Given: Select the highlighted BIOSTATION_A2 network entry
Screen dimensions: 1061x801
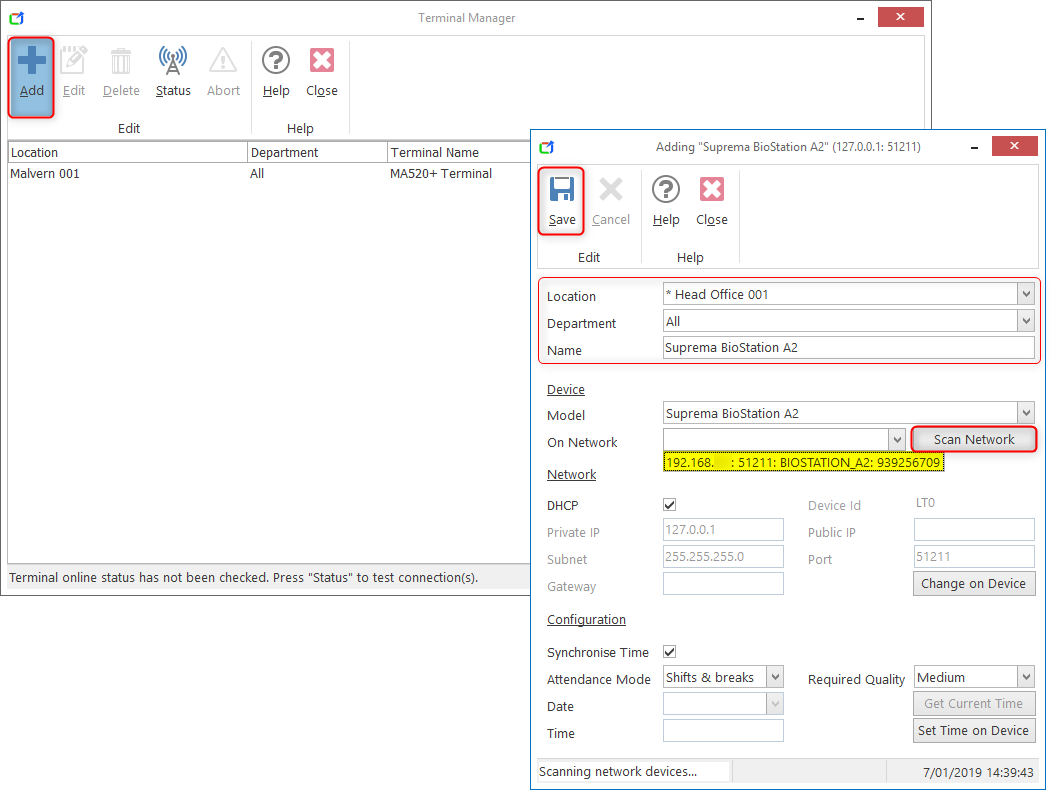Looking at the screenshot, I should coord(803,463).
